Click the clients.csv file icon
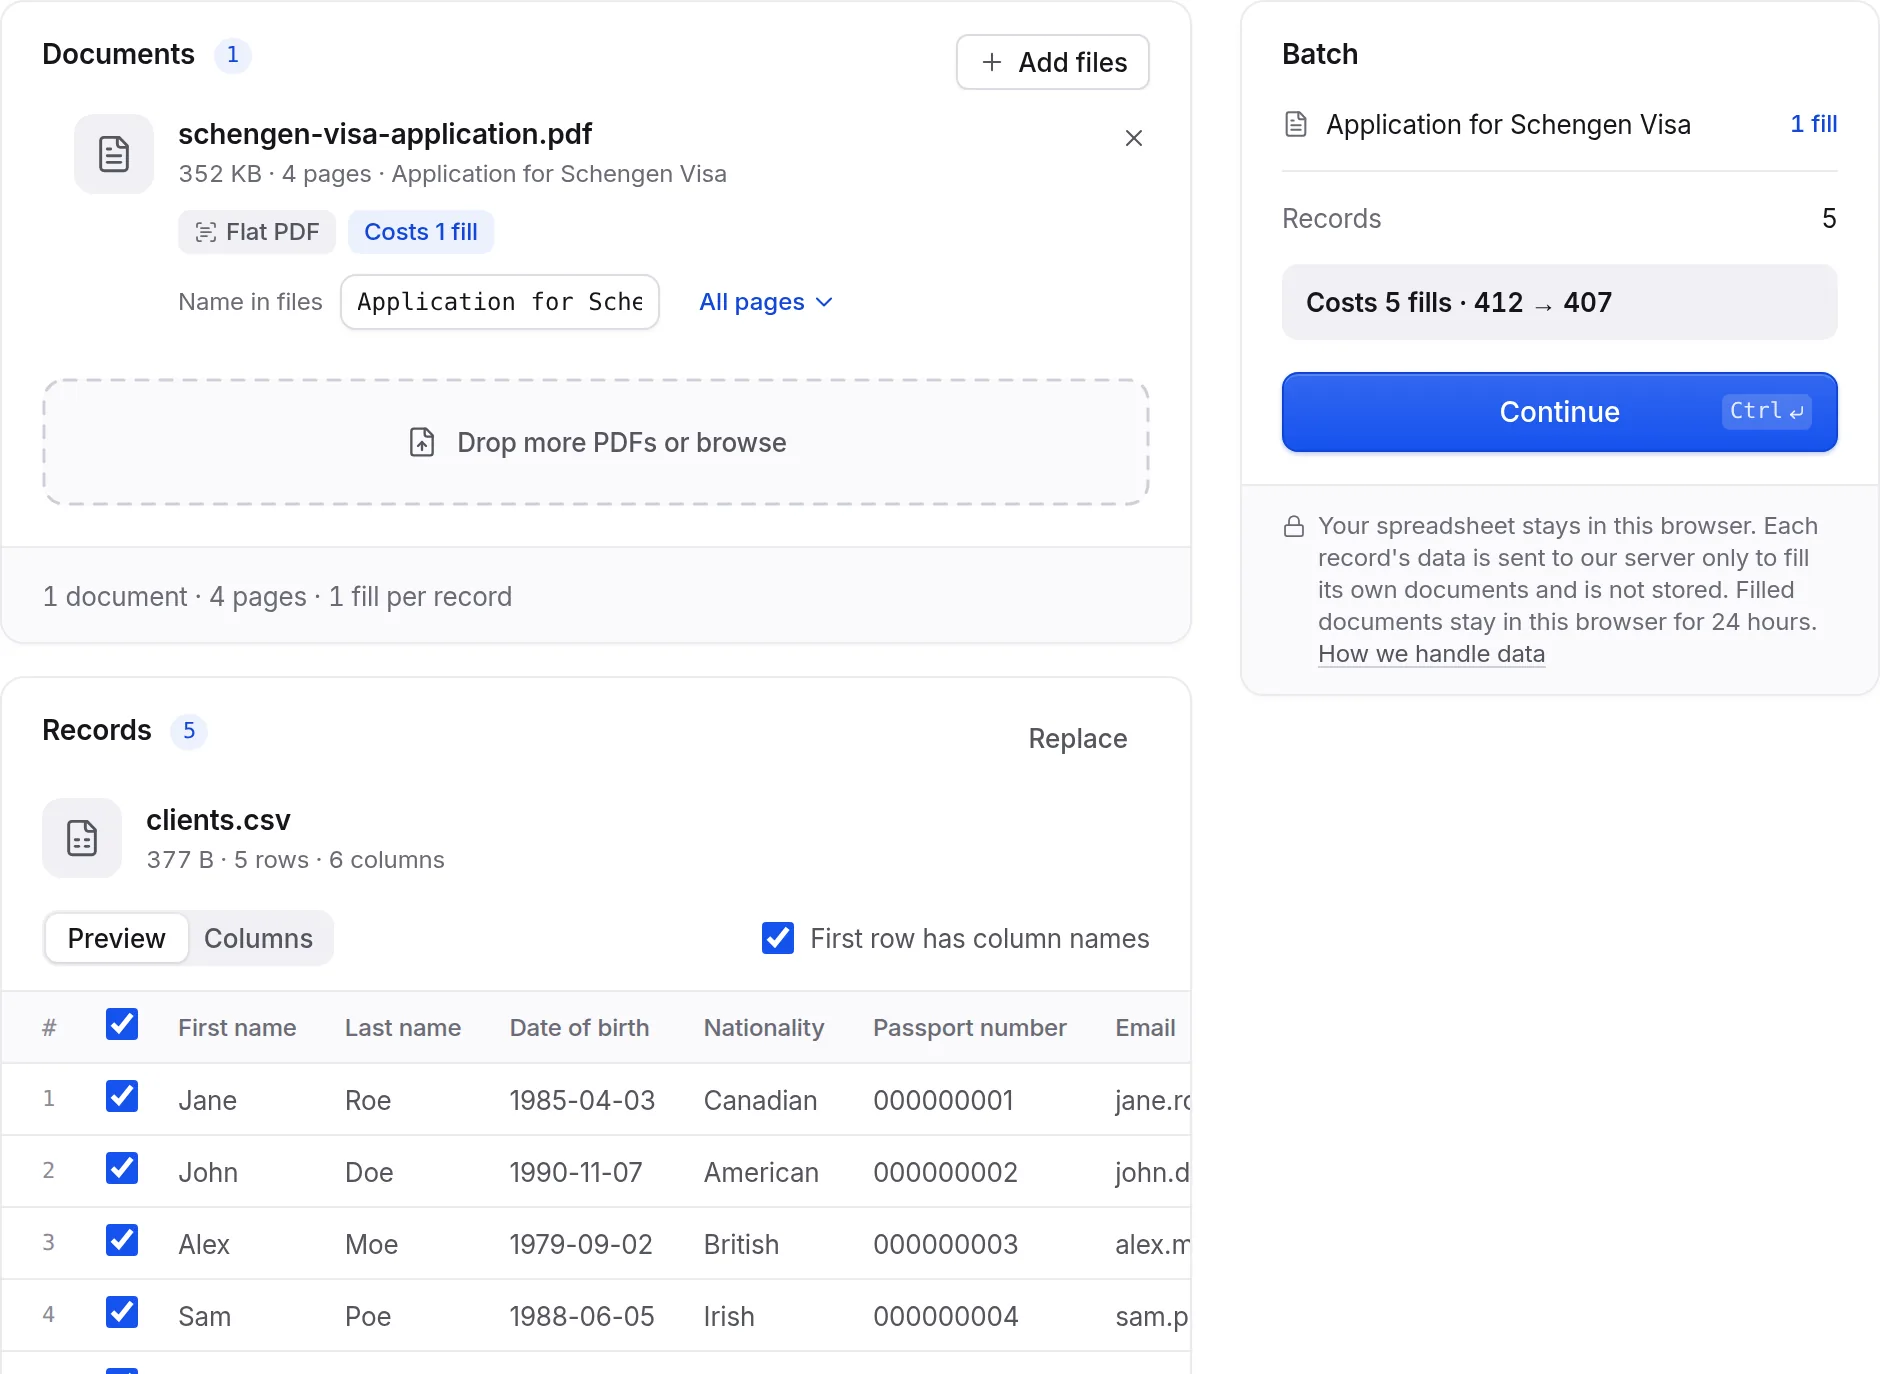This screenshot has height=1374, width=1880. [x=82, y=838]
